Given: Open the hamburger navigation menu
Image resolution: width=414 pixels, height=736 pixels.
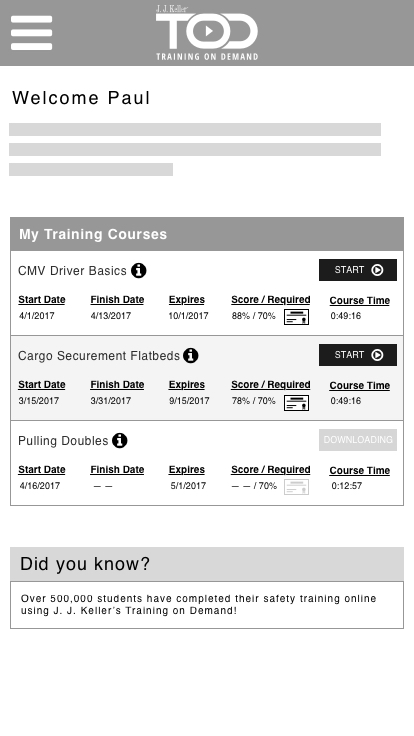Looking at the screenshot, I should [31, 33].
